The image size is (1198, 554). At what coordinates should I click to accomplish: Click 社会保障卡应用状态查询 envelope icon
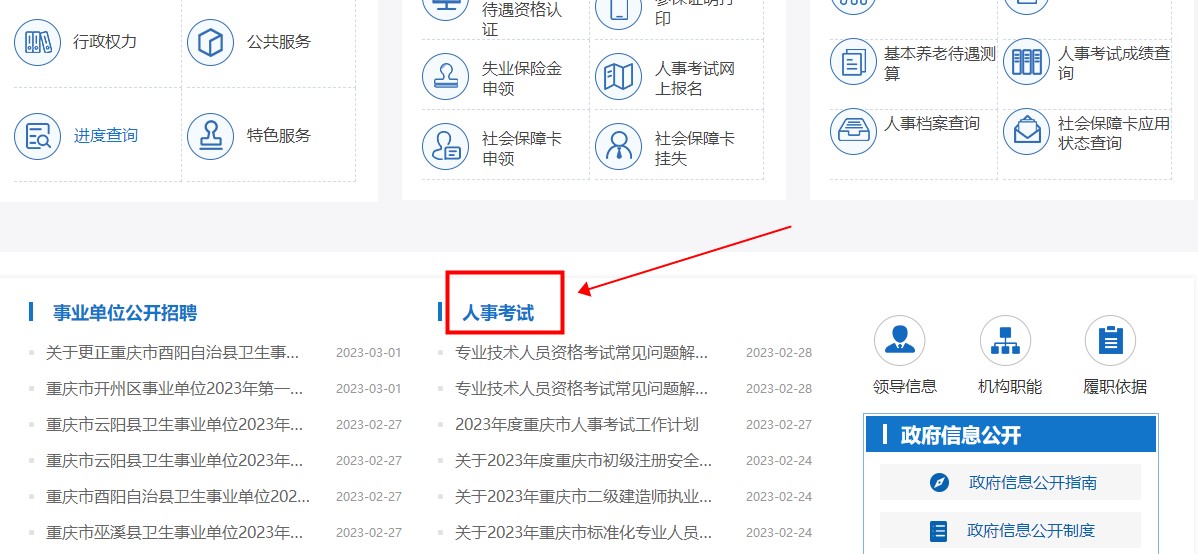coord(1027,132)
